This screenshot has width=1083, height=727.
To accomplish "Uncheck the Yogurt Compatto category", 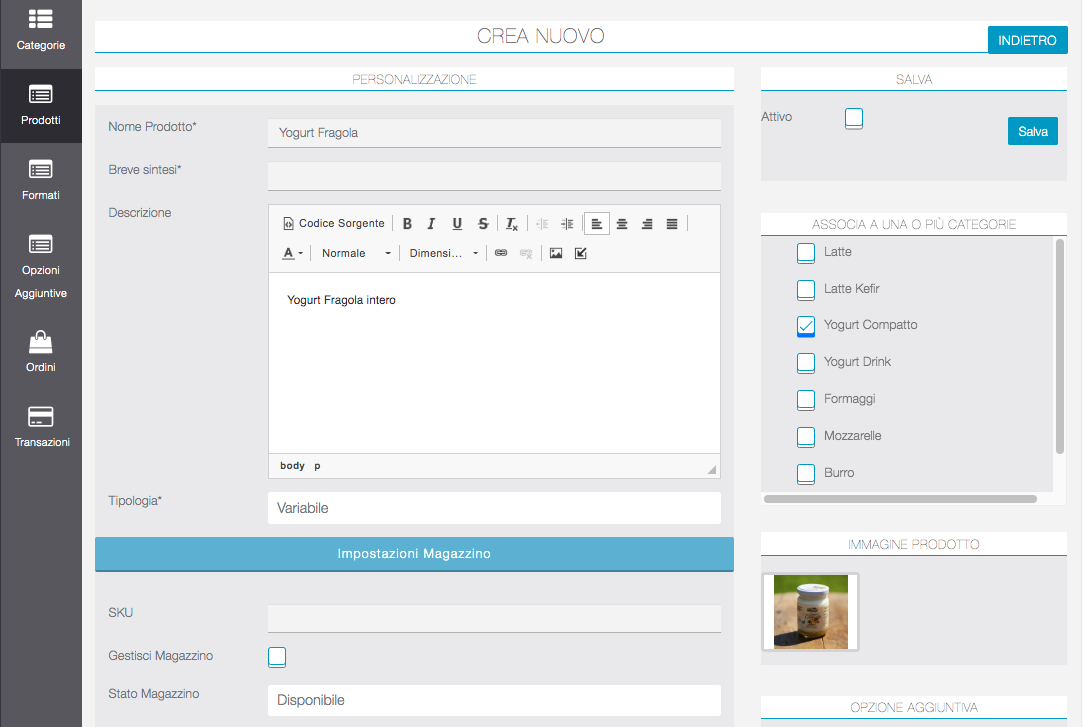I will tap(806, 326).
